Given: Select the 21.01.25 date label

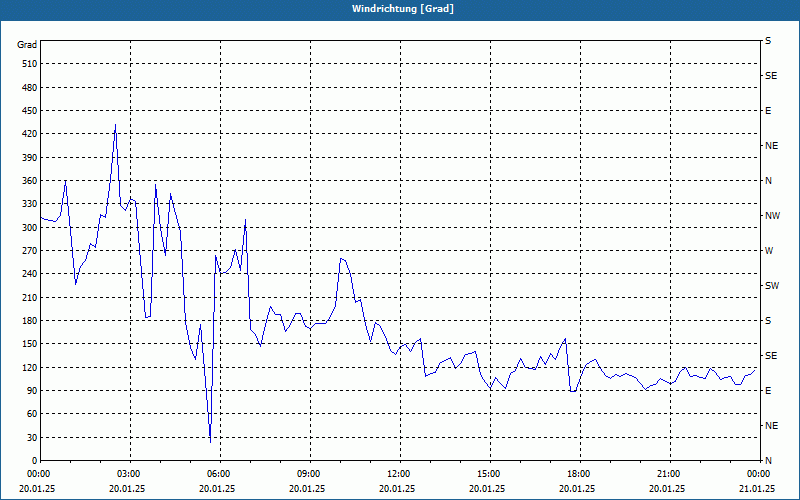Looking at the screenshot, I should pyautogui.click(x=757, y=489).
